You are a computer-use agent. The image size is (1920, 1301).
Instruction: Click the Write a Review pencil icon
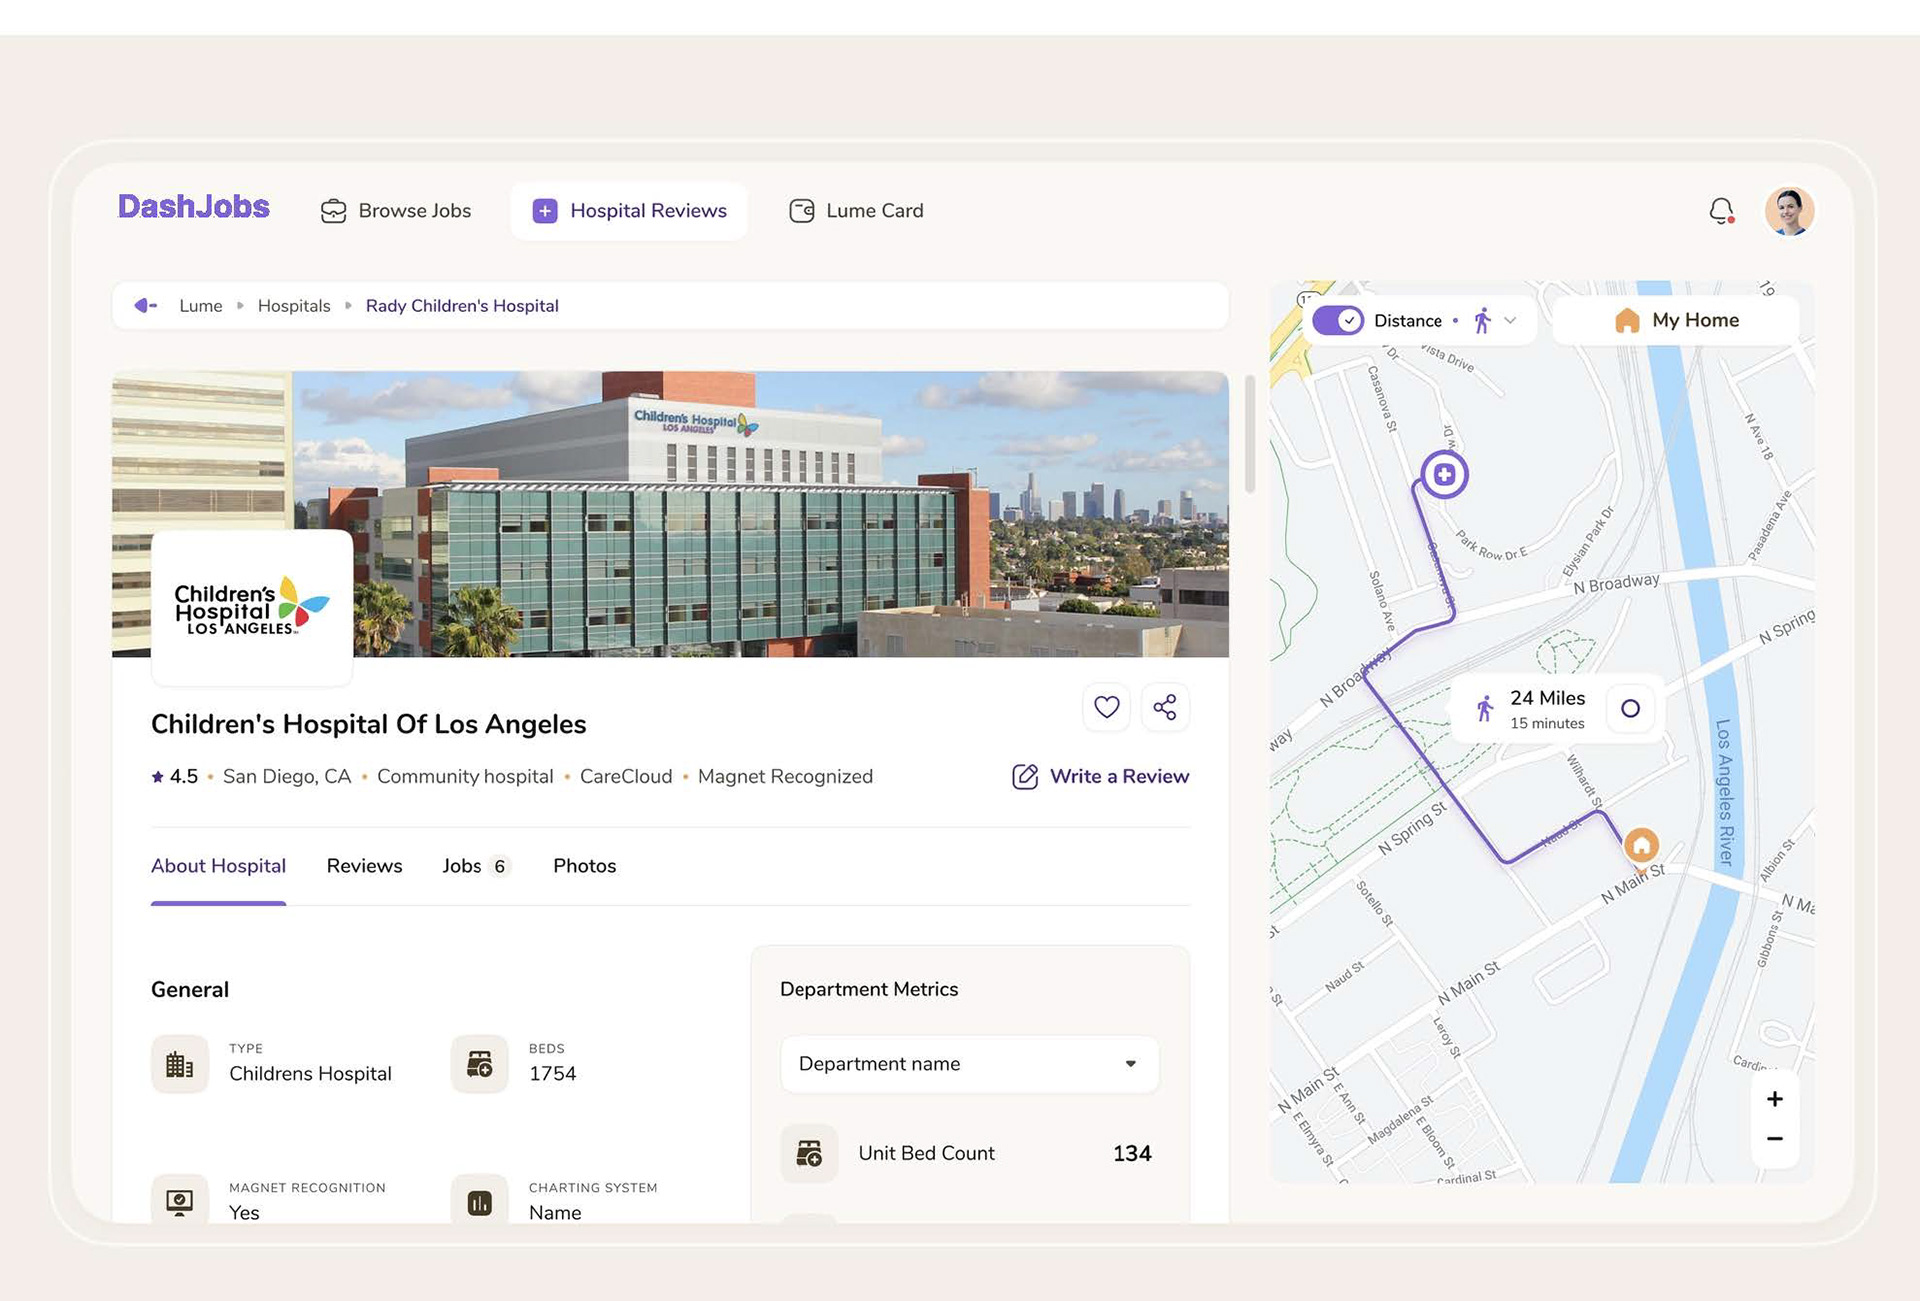[x=1025, y=777]
